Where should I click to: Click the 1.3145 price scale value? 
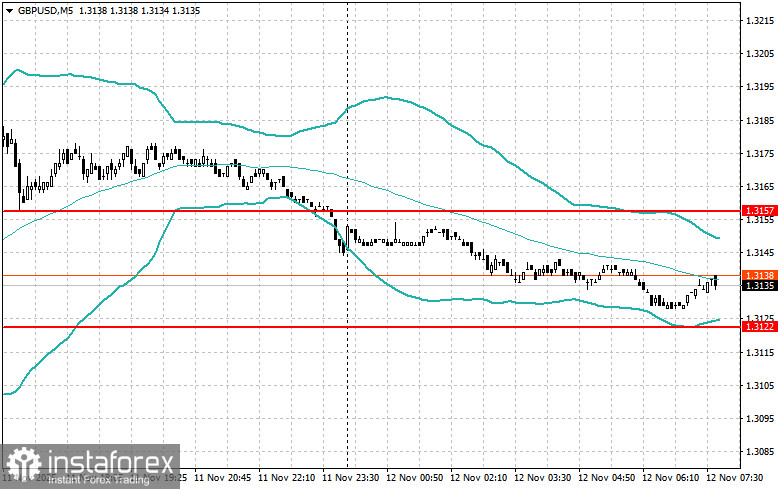coord(760,253)
